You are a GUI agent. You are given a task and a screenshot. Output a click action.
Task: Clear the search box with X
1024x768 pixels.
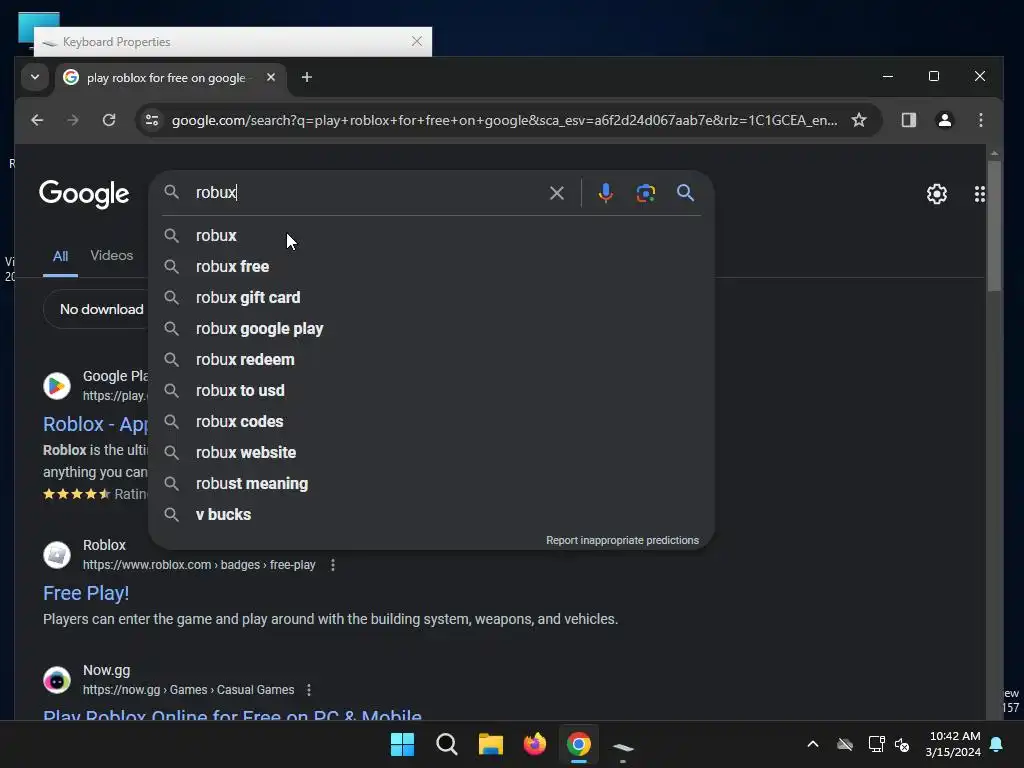tap(556, 193)
